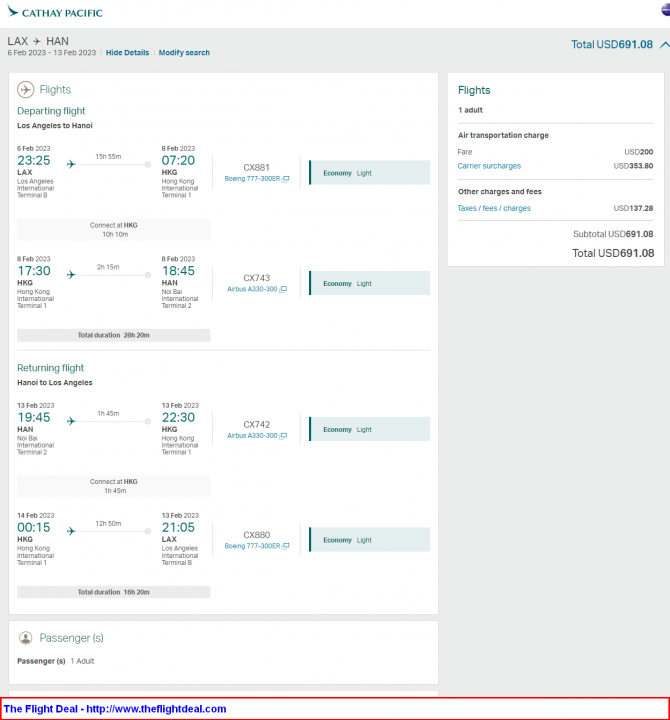Click plane icon next to 00:15 HKG departure

(x=71, y=531)
